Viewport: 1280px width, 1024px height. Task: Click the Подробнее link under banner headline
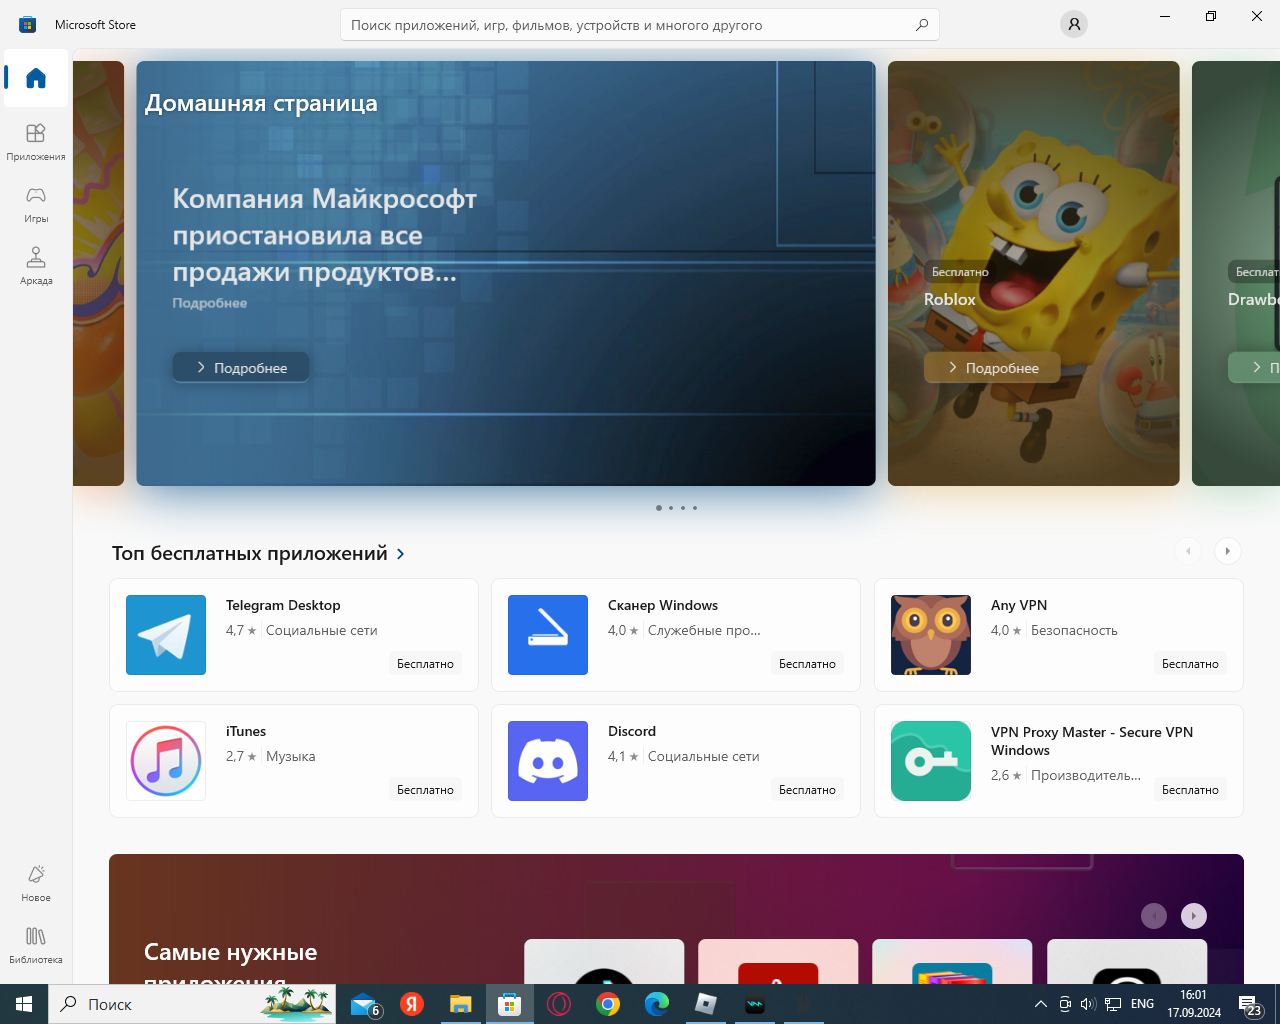point(209,303)
